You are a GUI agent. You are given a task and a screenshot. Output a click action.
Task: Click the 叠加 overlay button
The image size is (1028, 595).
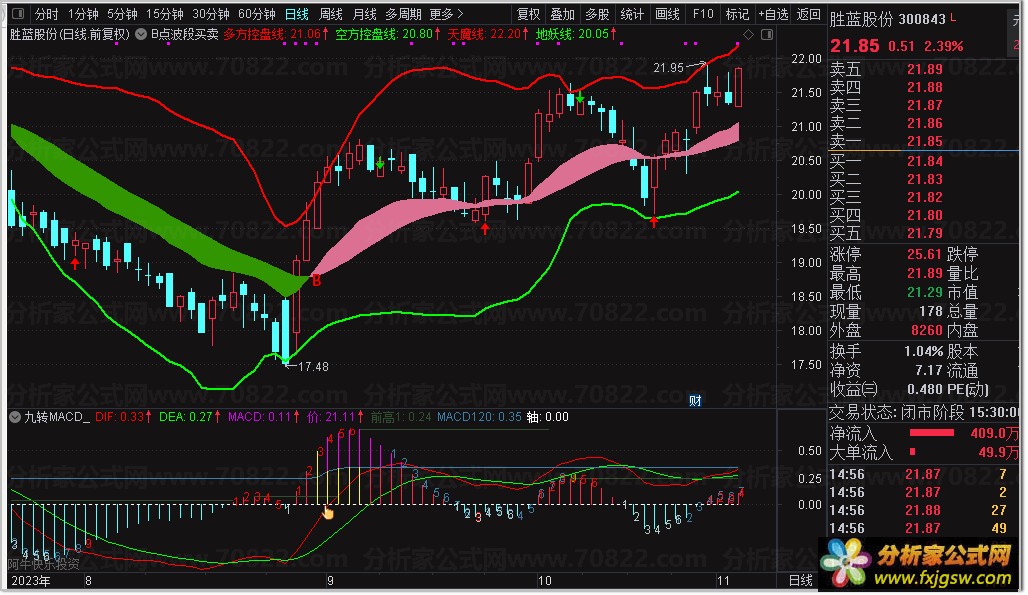[563, 14]
